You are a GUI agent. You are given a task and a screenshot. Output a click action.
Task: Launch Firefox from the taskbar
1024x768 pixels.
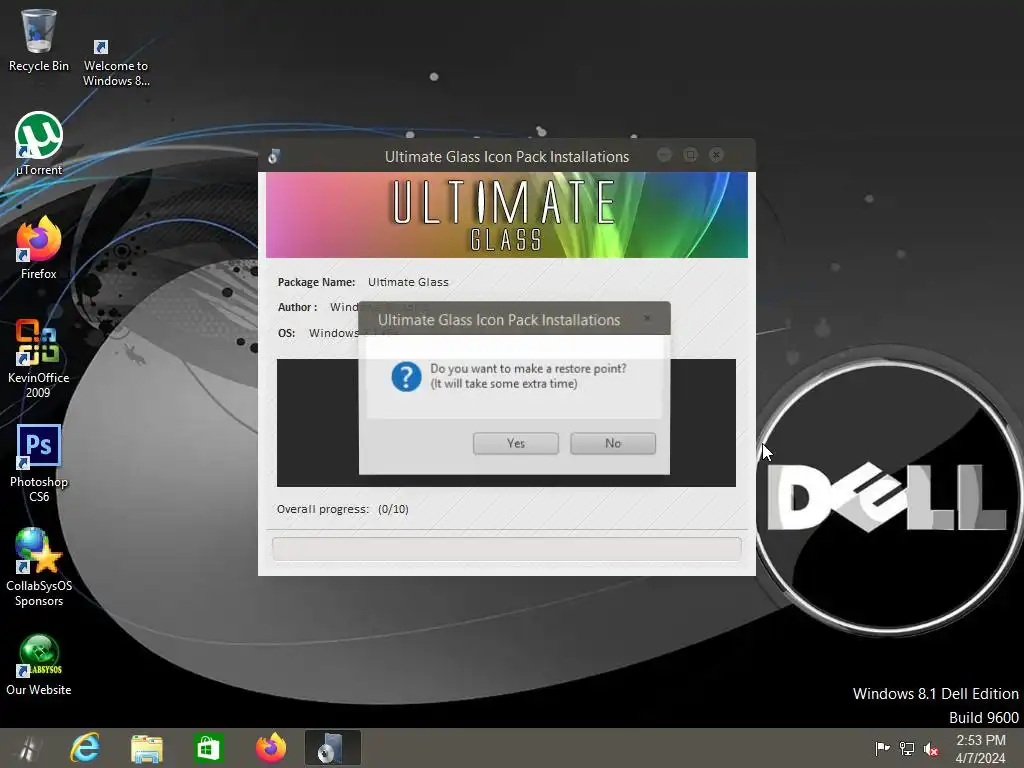click(x=270, y=748)
